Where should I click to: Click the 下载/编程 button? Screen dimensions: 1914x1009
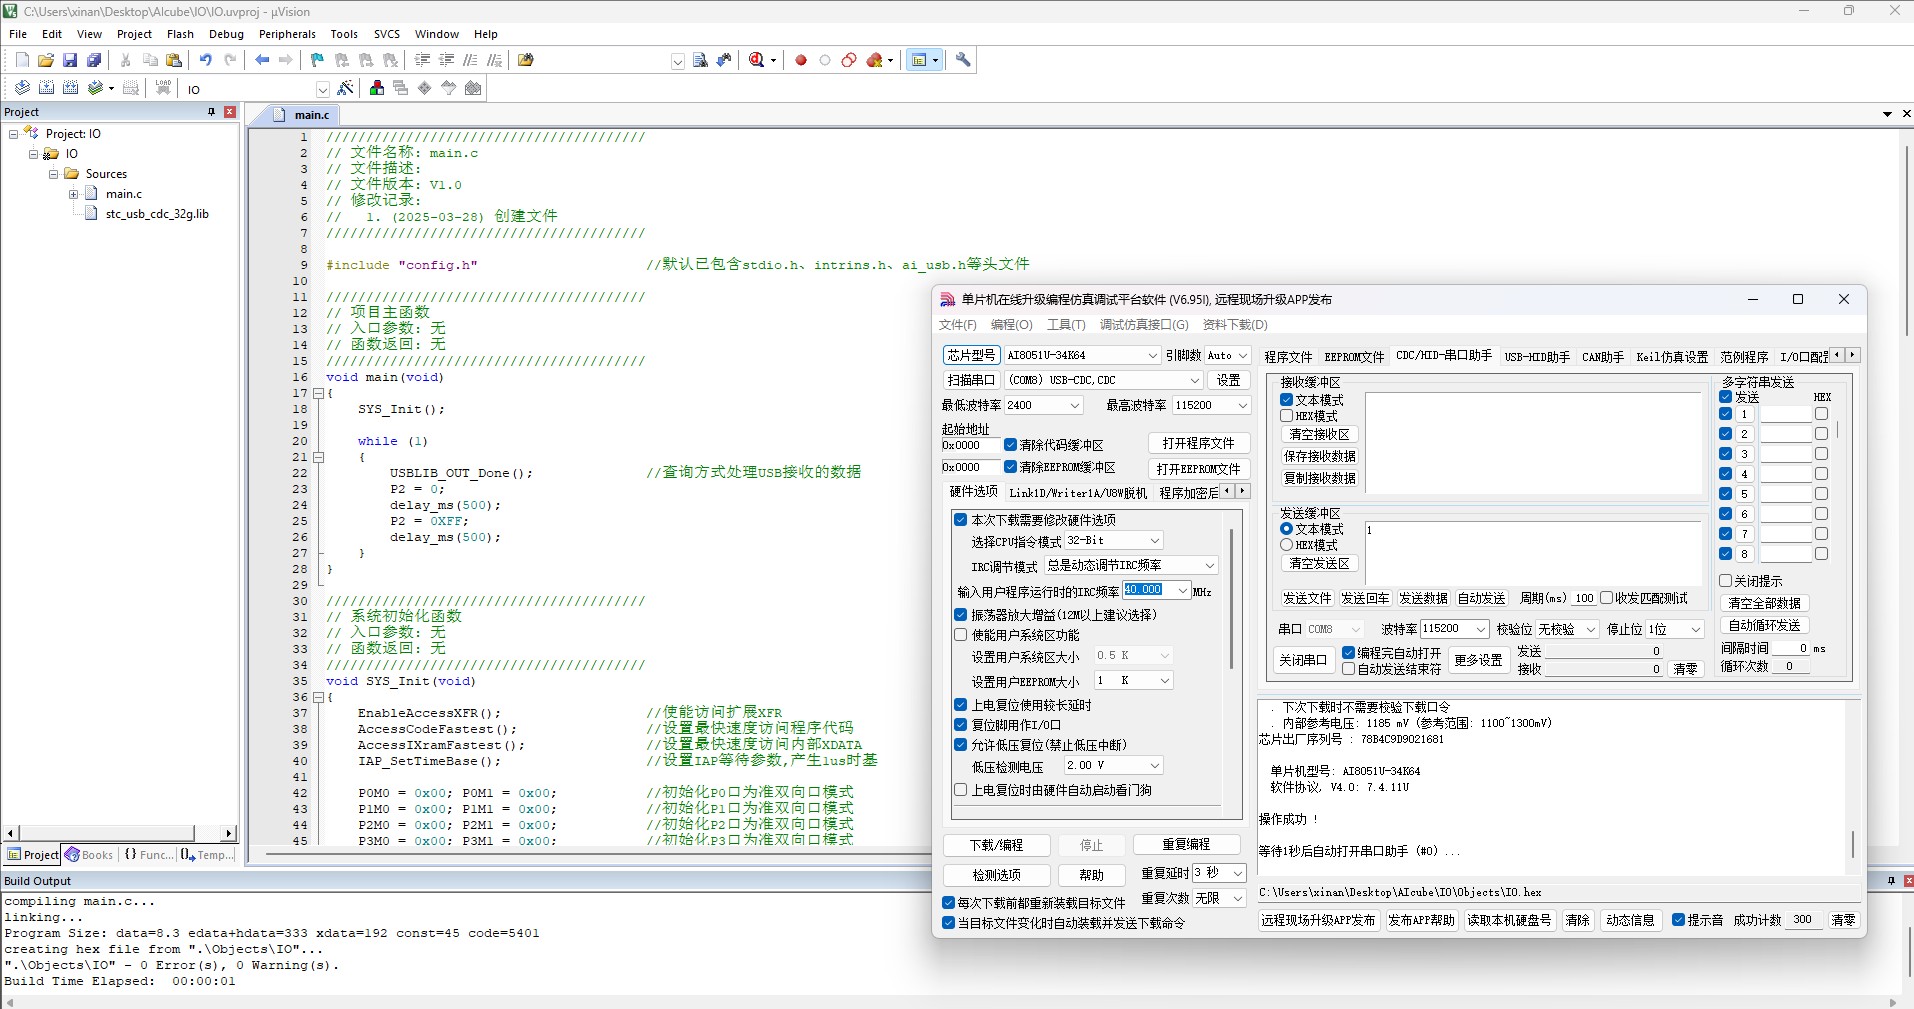click(x=996, y=845)
